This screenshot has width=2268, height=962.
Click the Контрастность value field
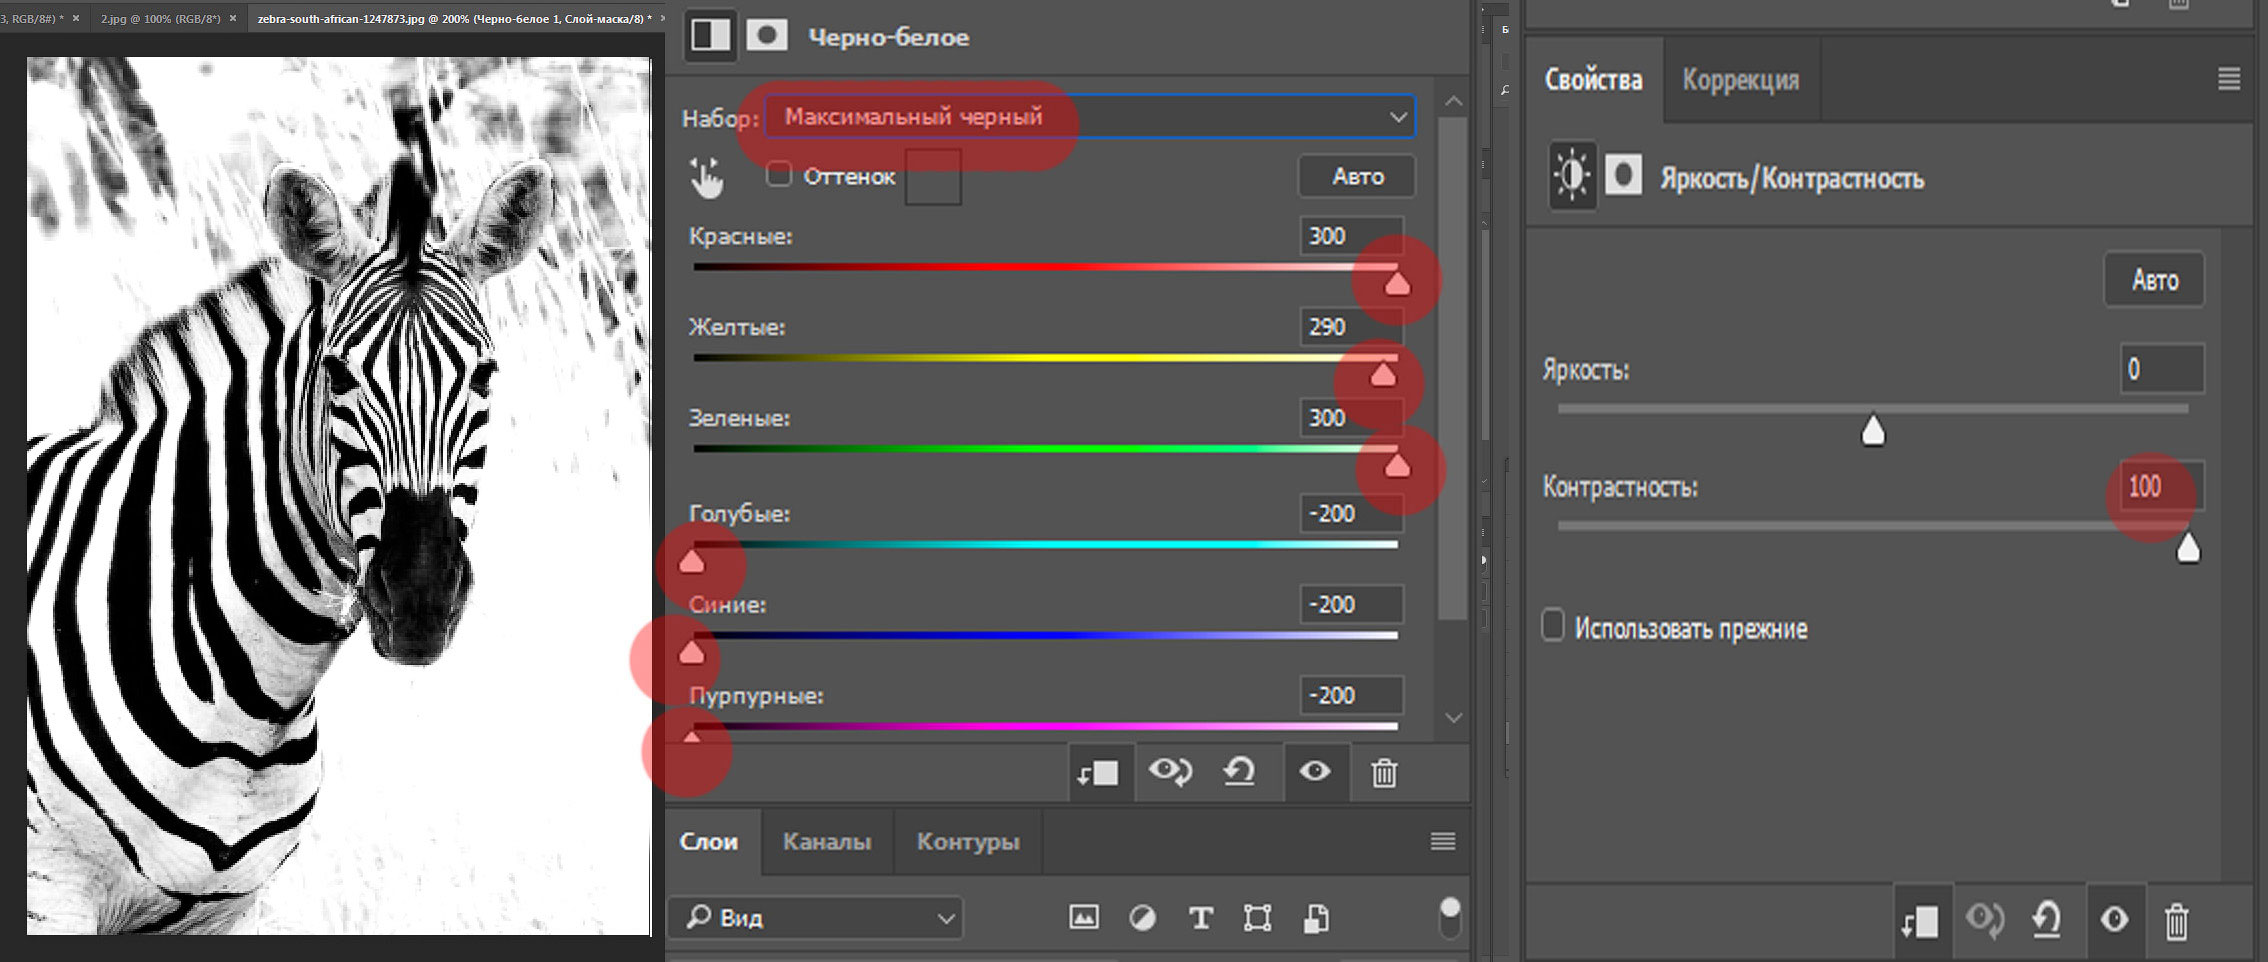2161,486
